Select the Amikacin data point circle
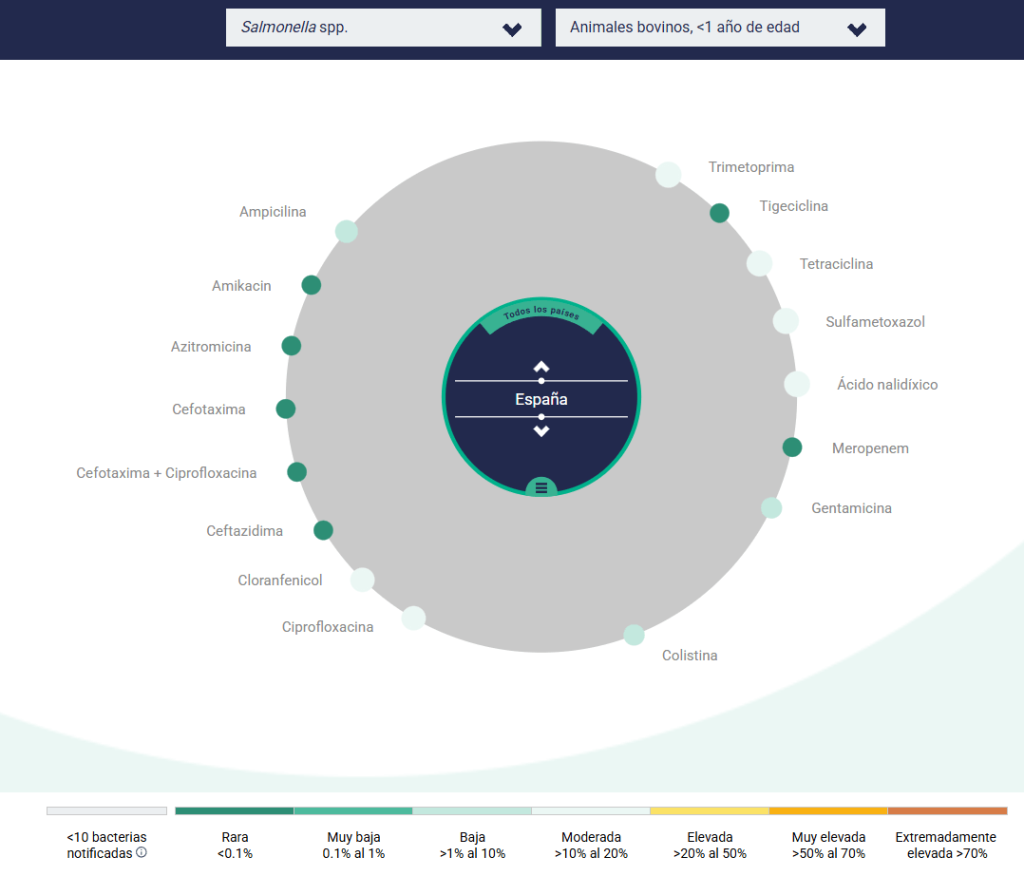This screenshot has height=876, width=1024. (311, 285)
